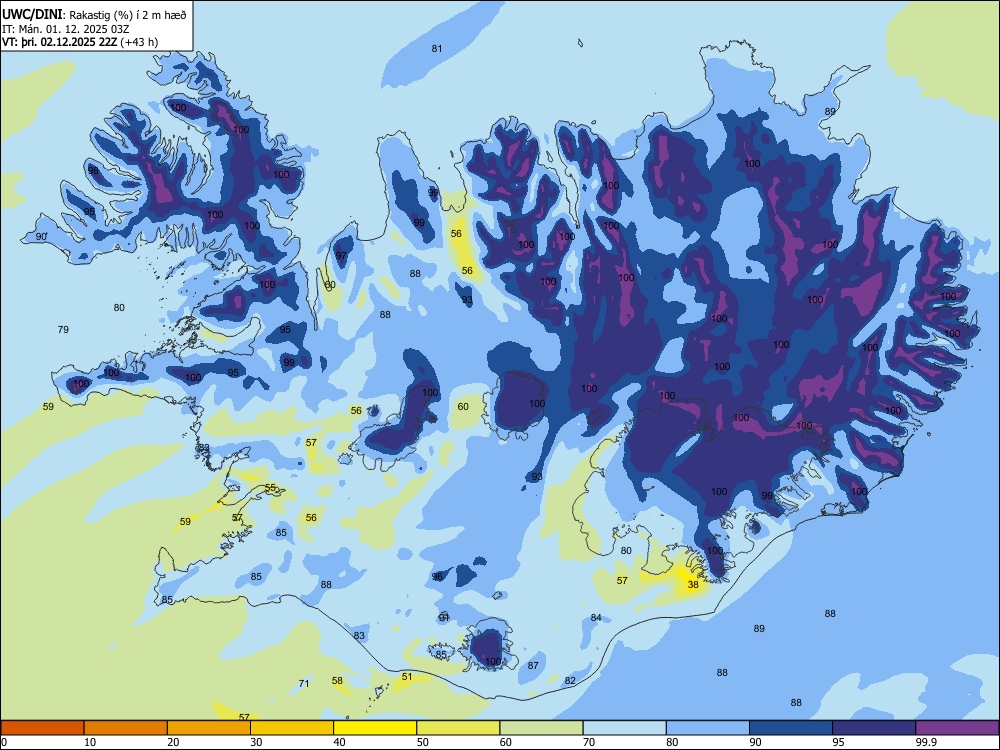Click the '84' value in southern Iceland
Viewport: 1000px width, 750px height.
pos(596,617)
